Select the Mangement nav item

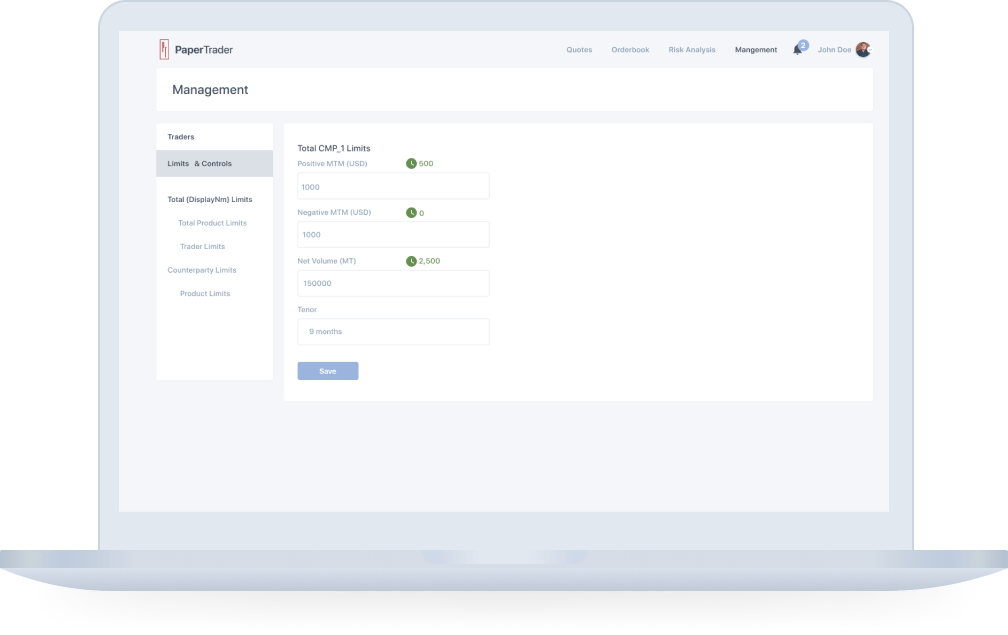click(756, 49)
